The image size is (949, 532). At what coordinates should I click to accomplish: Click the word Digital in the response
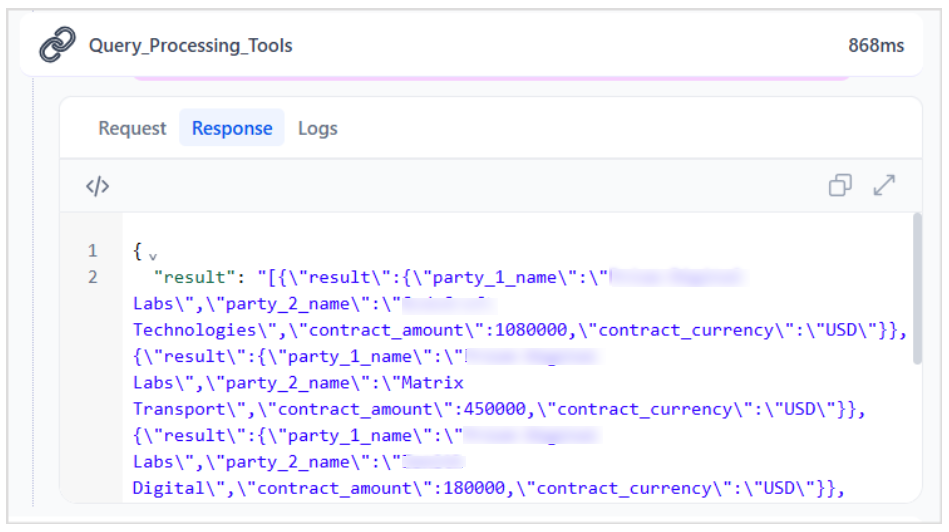pos(169,488)
